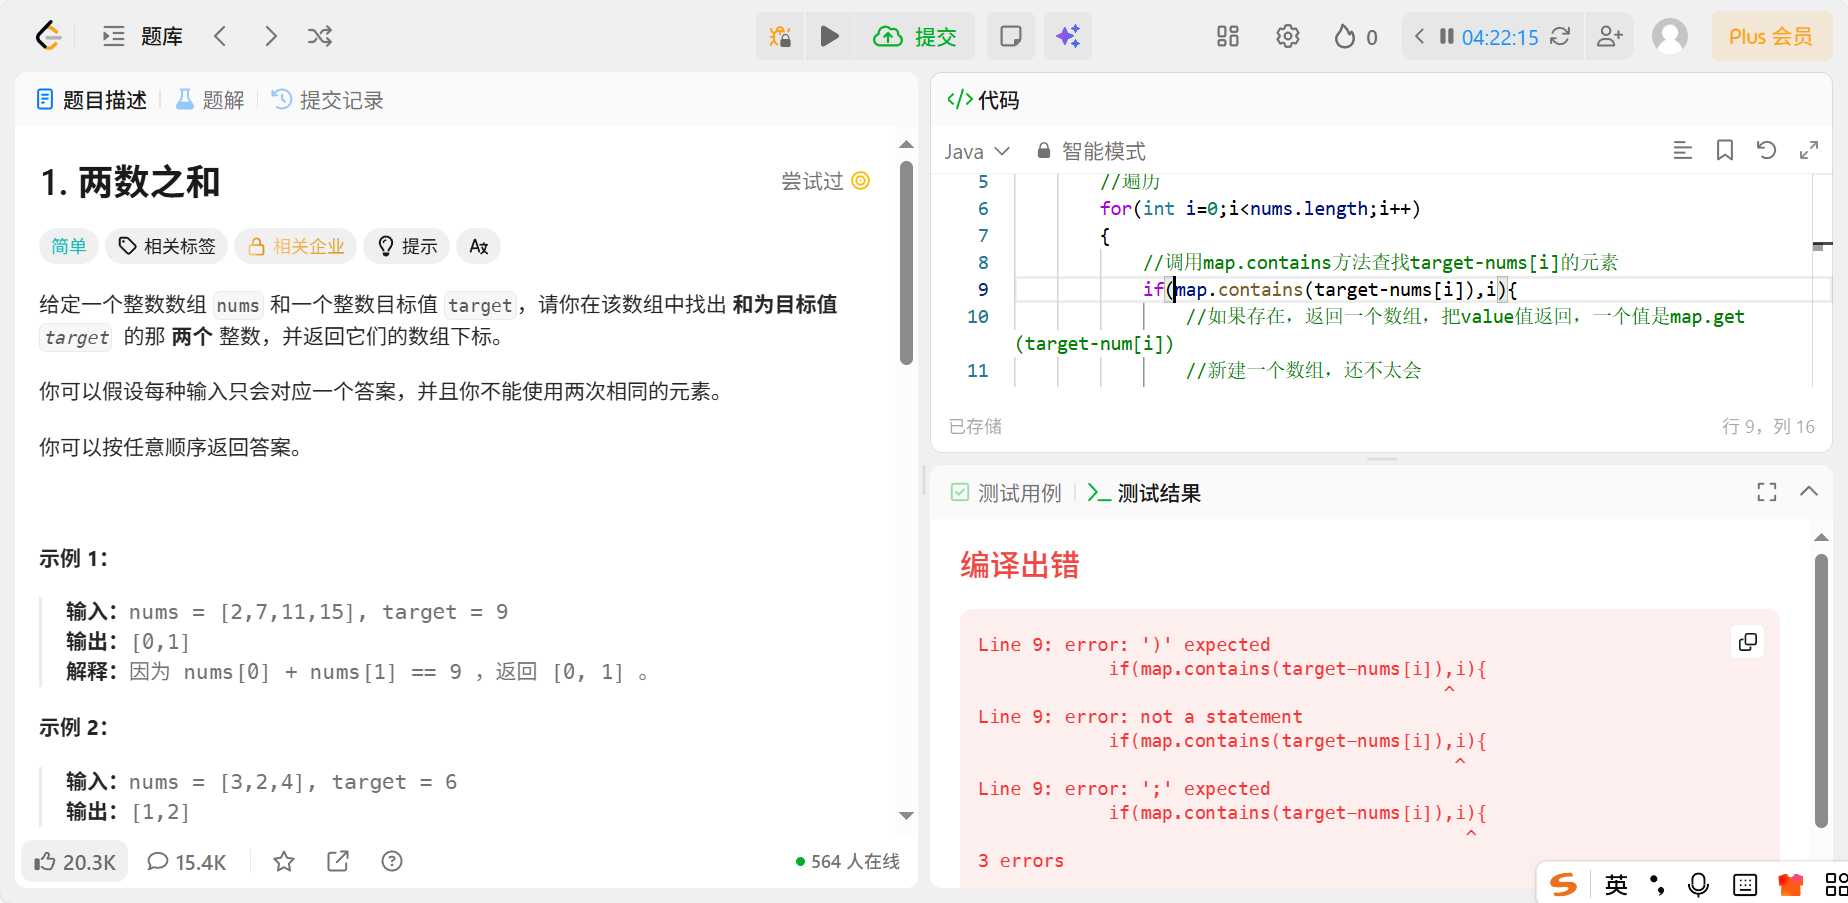Screen dimensions: 1848x903
Task: Click the LeetCode logo icon
Action: tap(48, 36)
